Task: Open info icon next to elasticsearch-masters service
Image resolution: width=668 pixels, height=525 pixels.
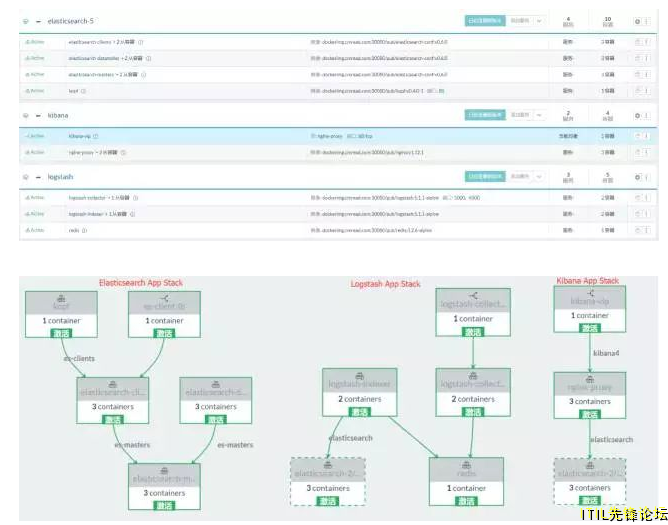Action: click(144, 75)
